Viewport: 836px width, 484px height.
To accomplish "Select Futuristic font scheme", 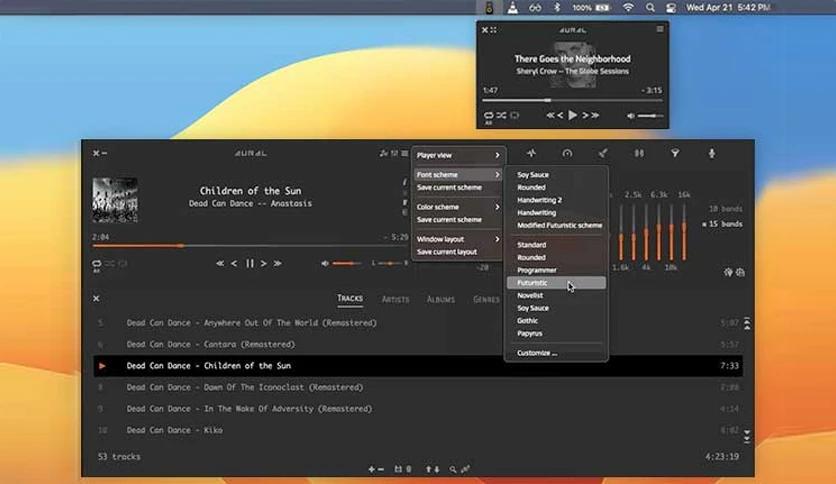I will [x=556, y=283].
